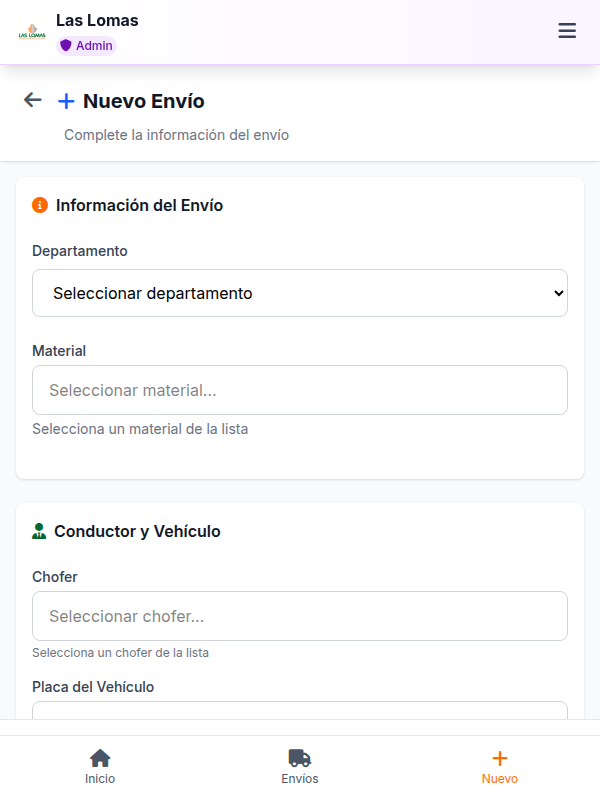
Task: Click the back arrow above Nuevo Envío
Action: click(31, 100)
